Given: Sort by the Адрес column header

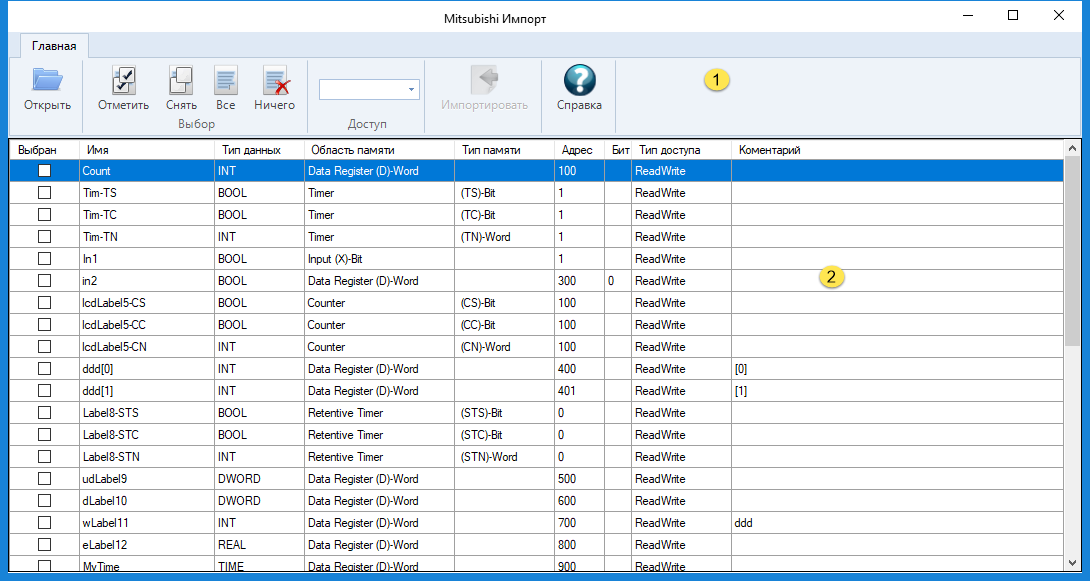Looking at the screenshot, I should click(x=579, y=150).
